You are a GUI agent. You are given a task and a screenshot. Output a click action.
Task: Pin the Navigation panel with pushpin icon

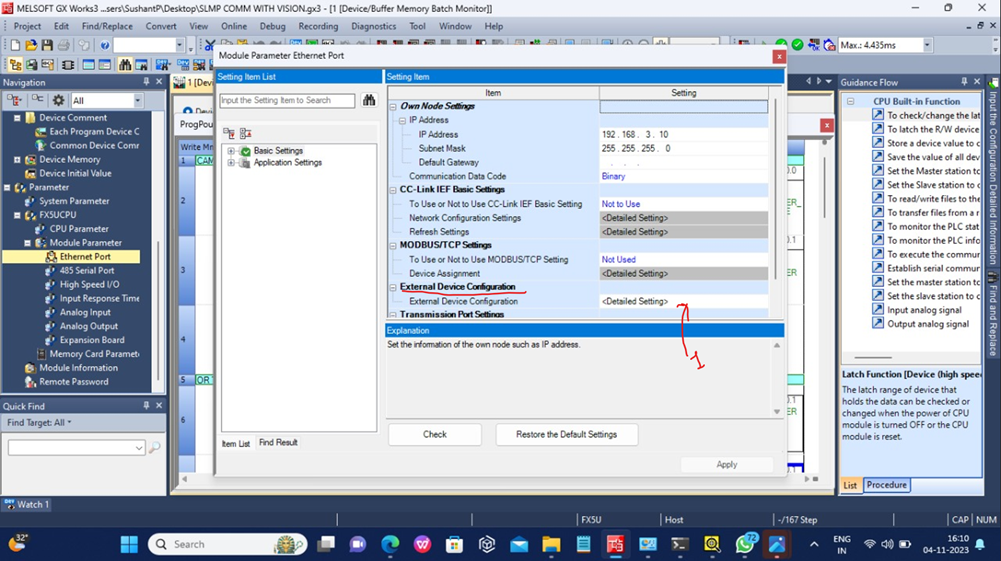146,82
